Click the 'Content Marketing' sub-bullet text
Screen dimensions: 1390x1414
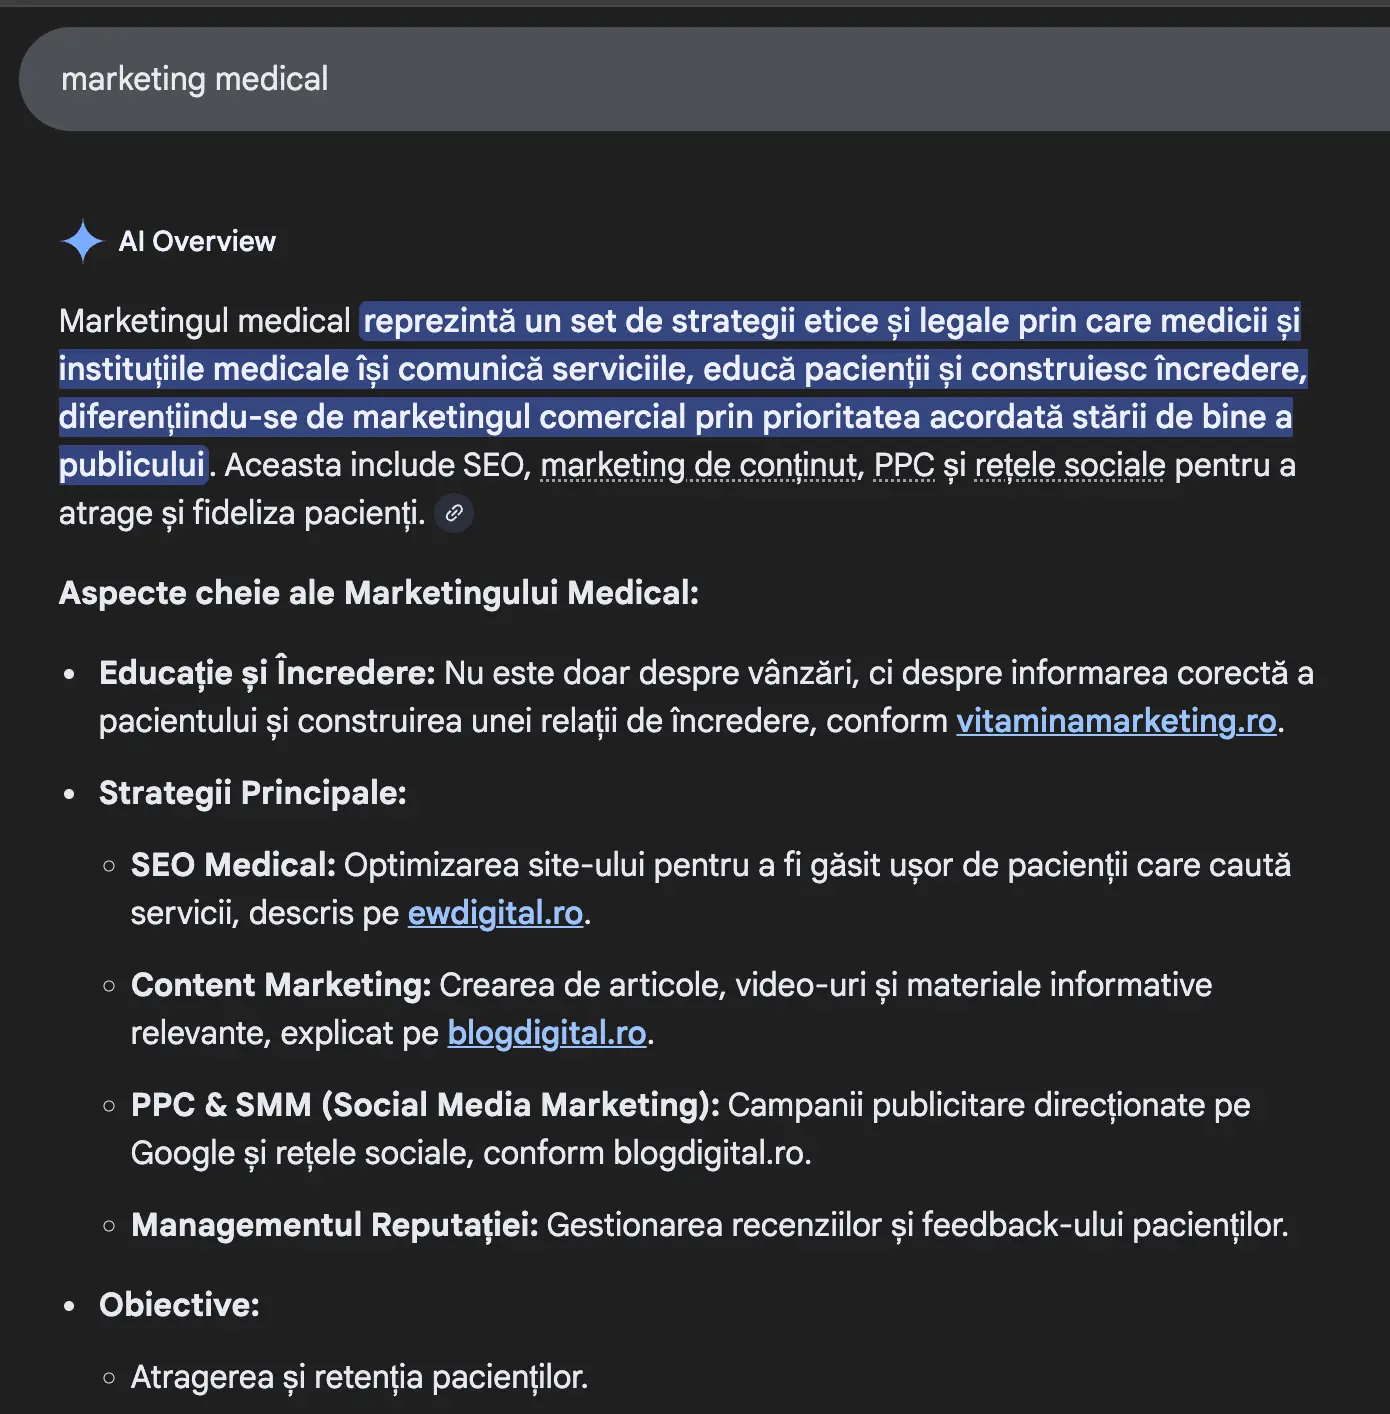point(281,985)
